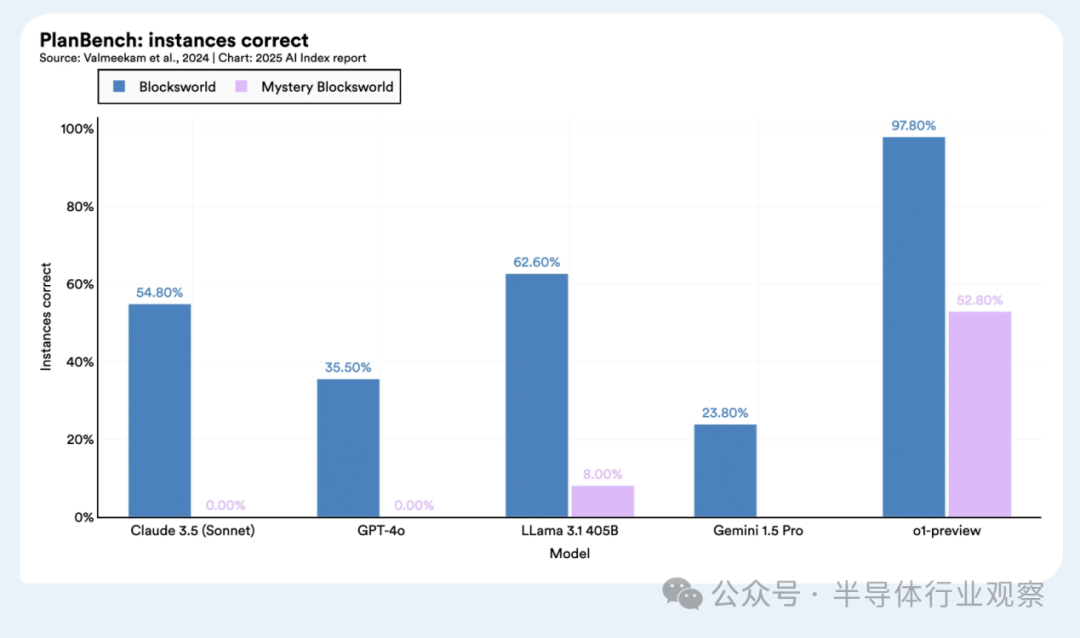Click the 0.00% label under GPT-4o
The width and height of the screenshot is (1080, 638).
coord(414,505)
